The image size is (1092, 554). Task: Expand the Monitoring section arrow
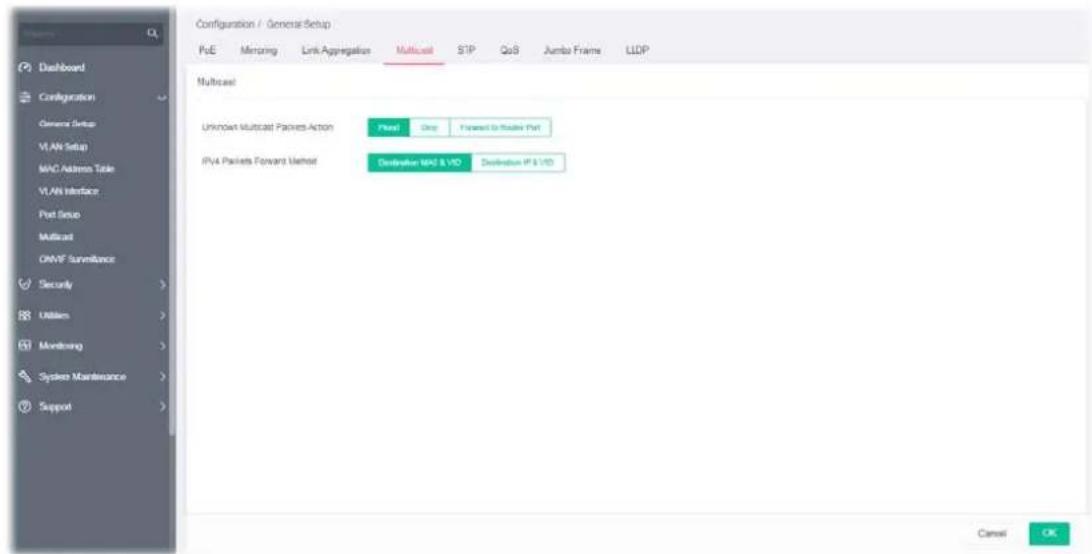point(162,346)
